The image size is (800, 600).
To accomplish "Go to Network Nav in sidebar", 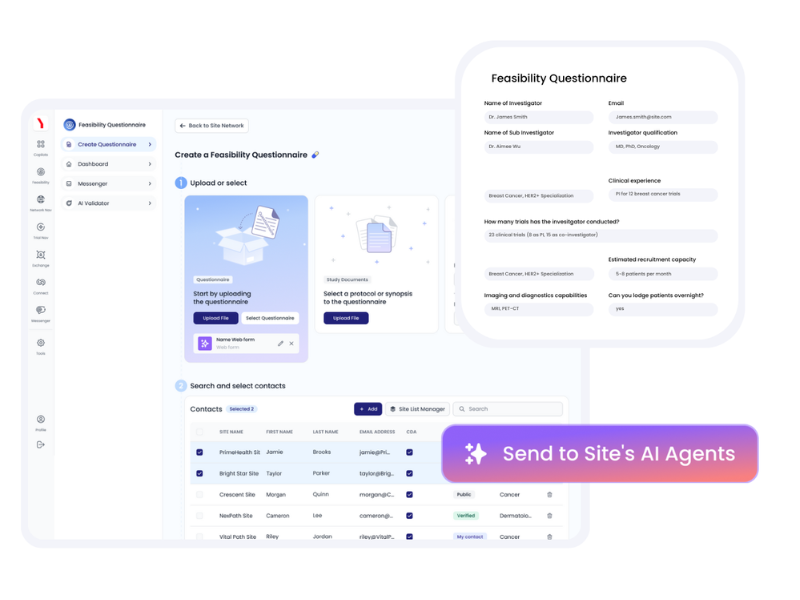I will pos(41,199).
